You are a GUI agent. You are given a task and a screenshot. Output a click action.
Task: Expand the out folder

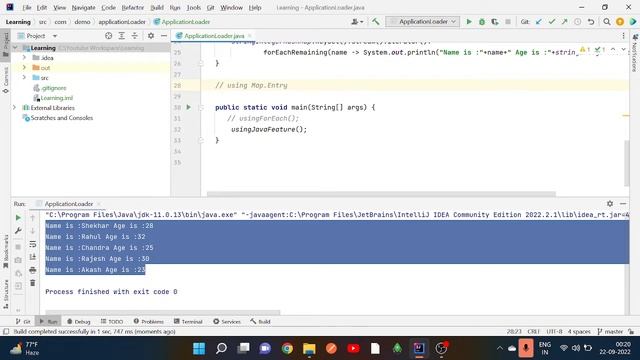(x=24, y=67)
